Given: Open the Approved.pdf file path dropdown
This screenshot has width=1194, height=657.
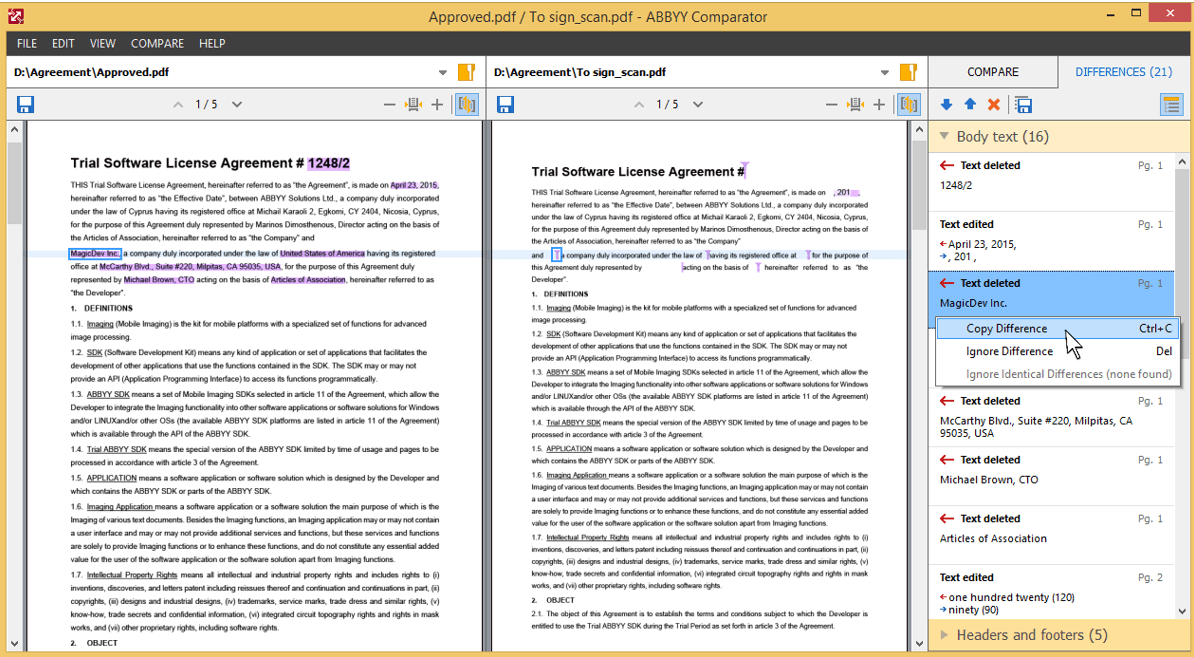Looking at the screenshot, I should (443, 73).
